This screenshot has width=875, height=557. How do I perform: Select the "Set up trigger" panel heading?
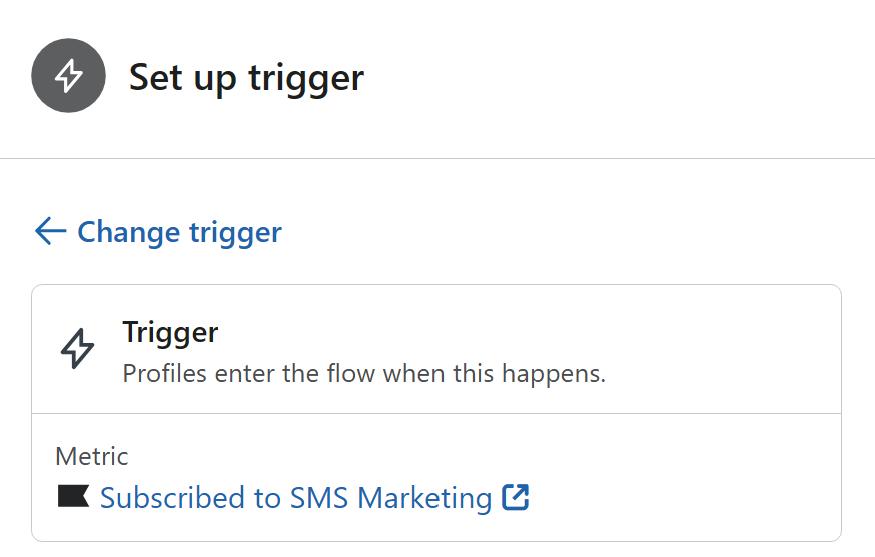(246, 77)
